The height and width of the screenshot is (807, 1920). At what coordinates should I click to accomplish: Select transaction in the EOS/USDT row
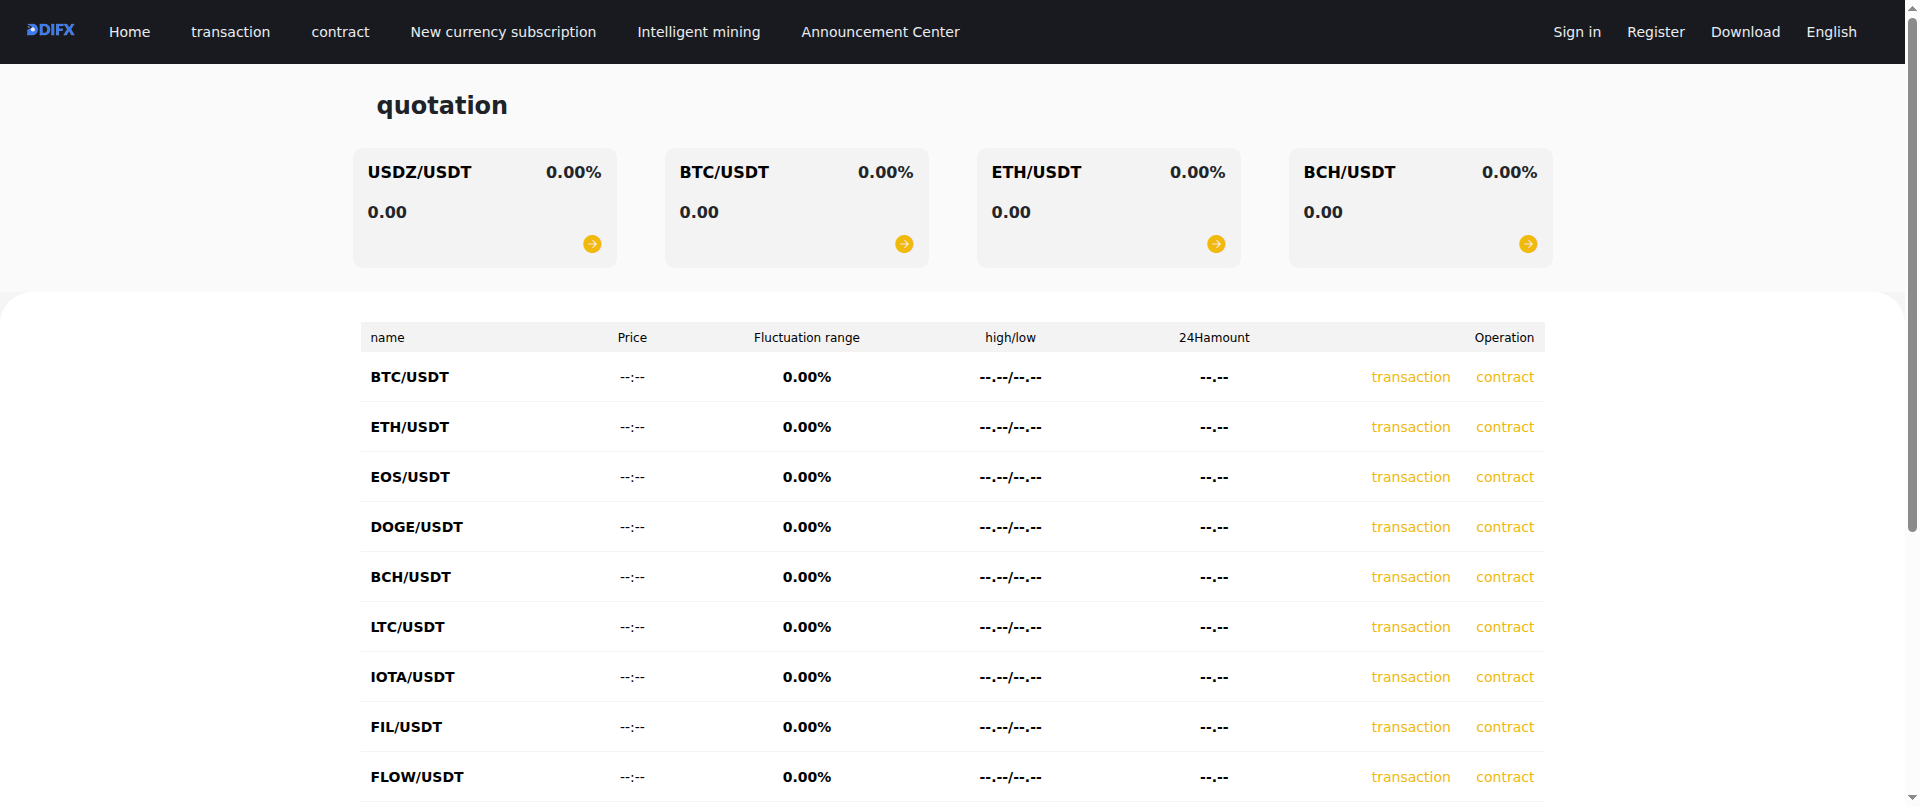pyautogui.click(x=1410, y=477)
